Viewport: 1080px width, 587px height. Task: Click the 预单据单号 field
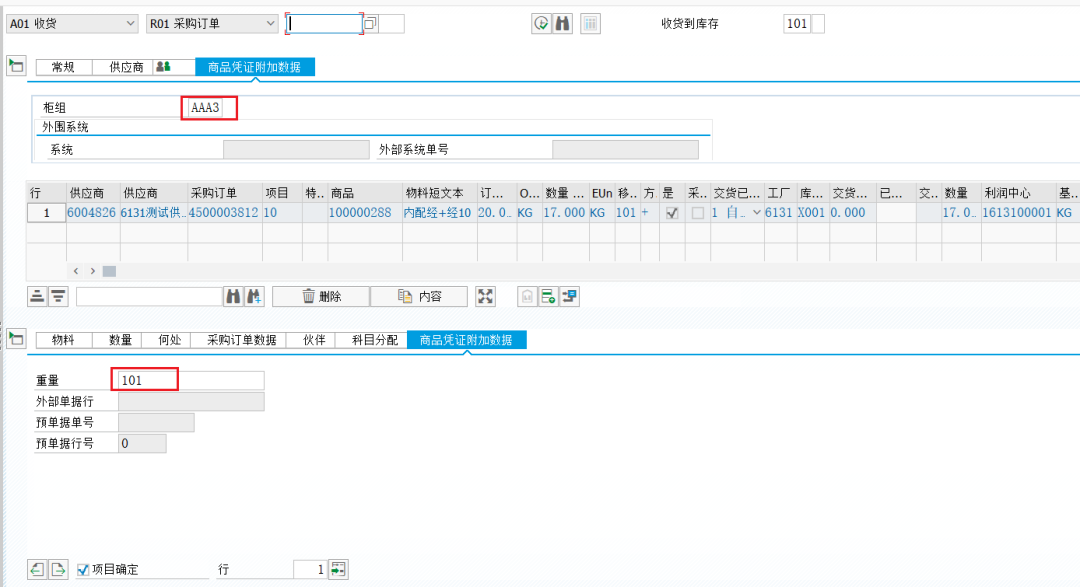pos(156,422)
